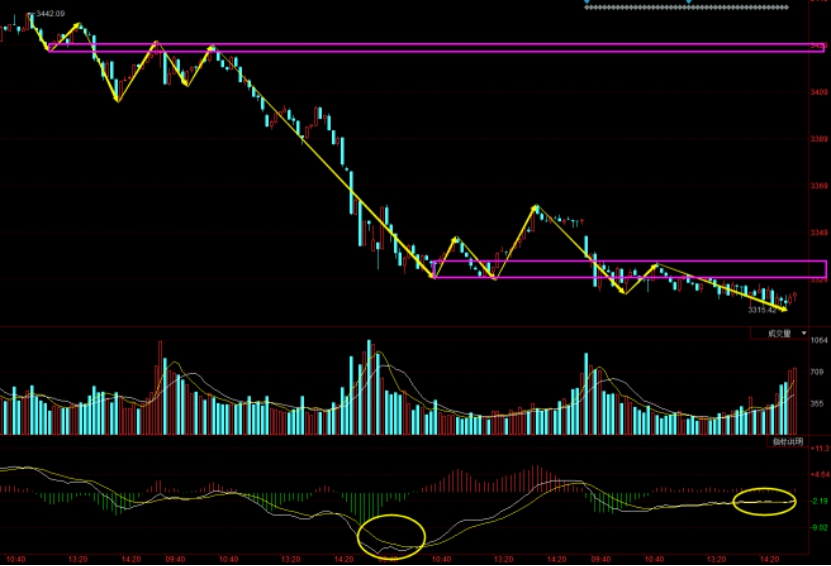831x566 pixels.
Task: Click the -9.02 MACD axis value
Action: pos(819,527)
